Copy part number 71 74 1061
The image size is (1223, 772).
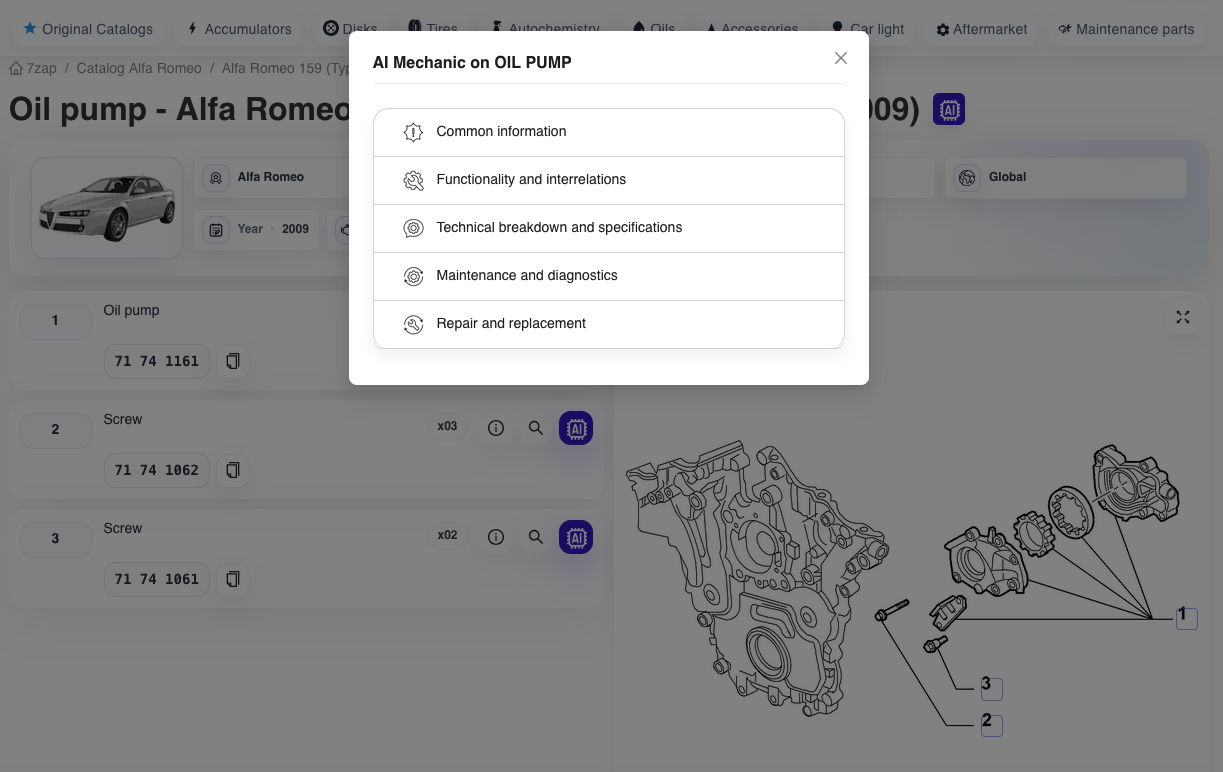pos(233,579)
